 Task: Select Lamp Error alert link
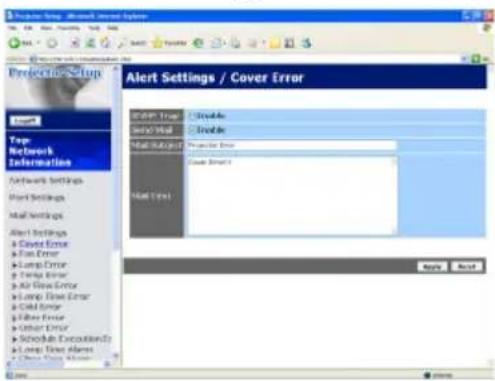42,265
